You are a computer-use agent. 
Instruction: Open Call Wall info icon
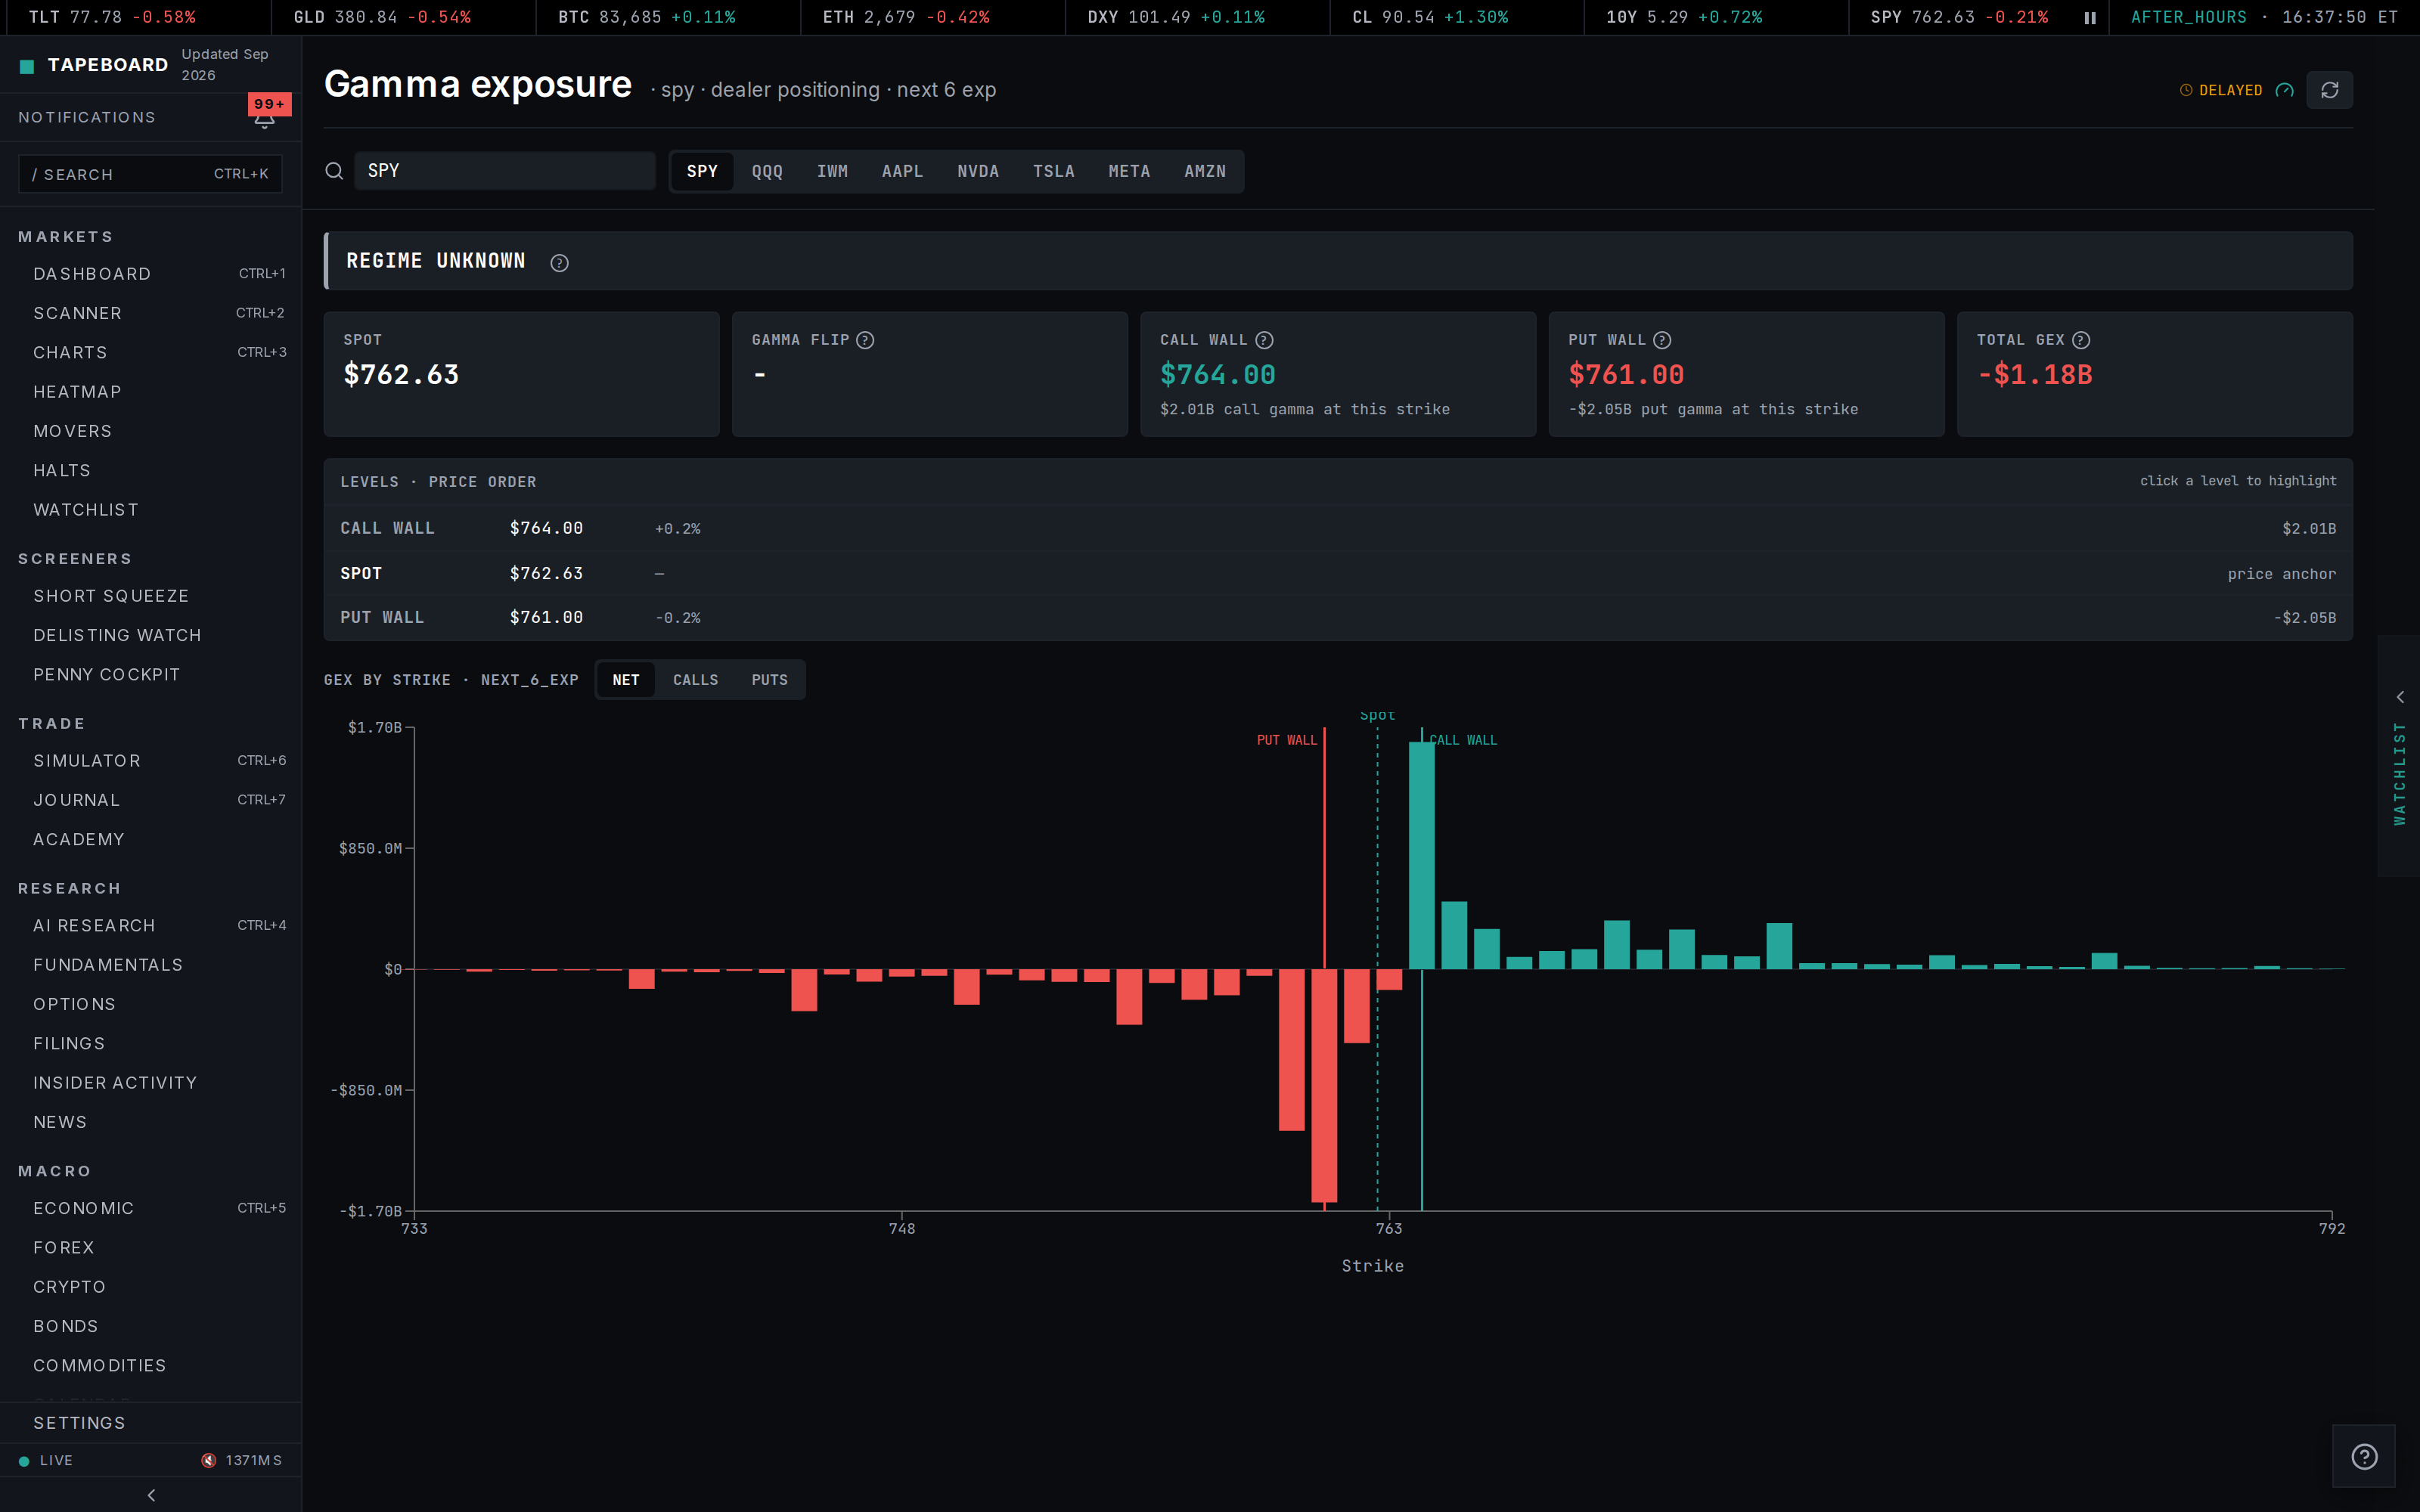click(1264, 340)
